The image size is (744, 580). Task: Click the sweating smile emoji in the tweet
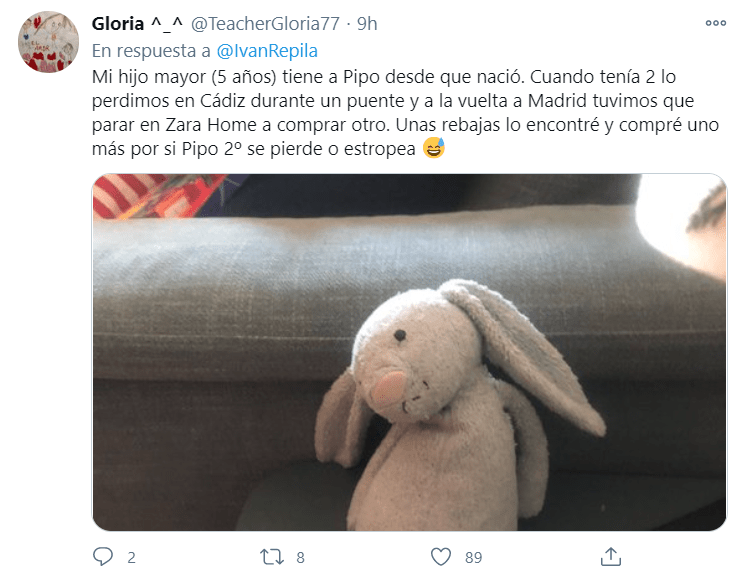pyautogui.click(x=434, y=148)
